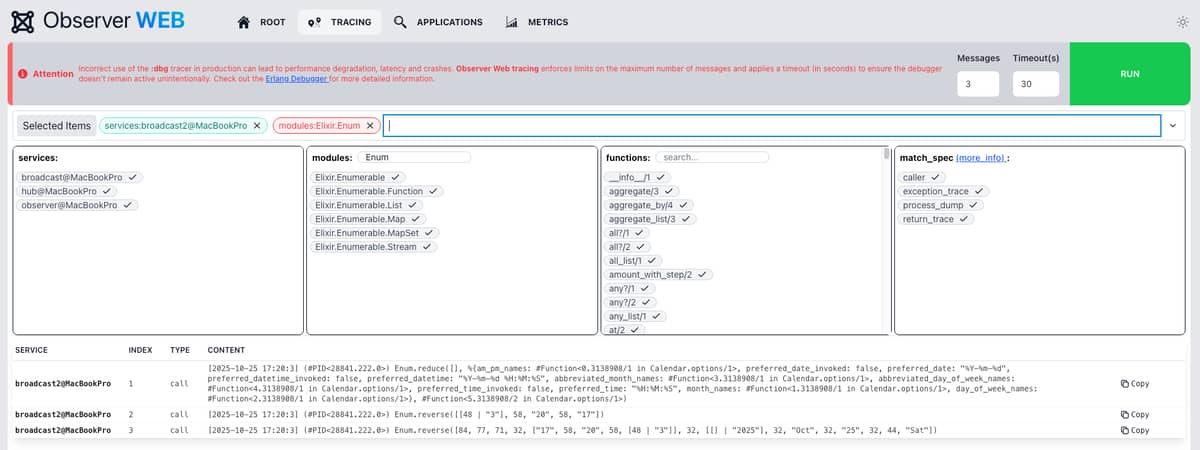The height and width of the screenshot is (450, 1200).
Task: Go to the Metrics tab
Action: 537,22
